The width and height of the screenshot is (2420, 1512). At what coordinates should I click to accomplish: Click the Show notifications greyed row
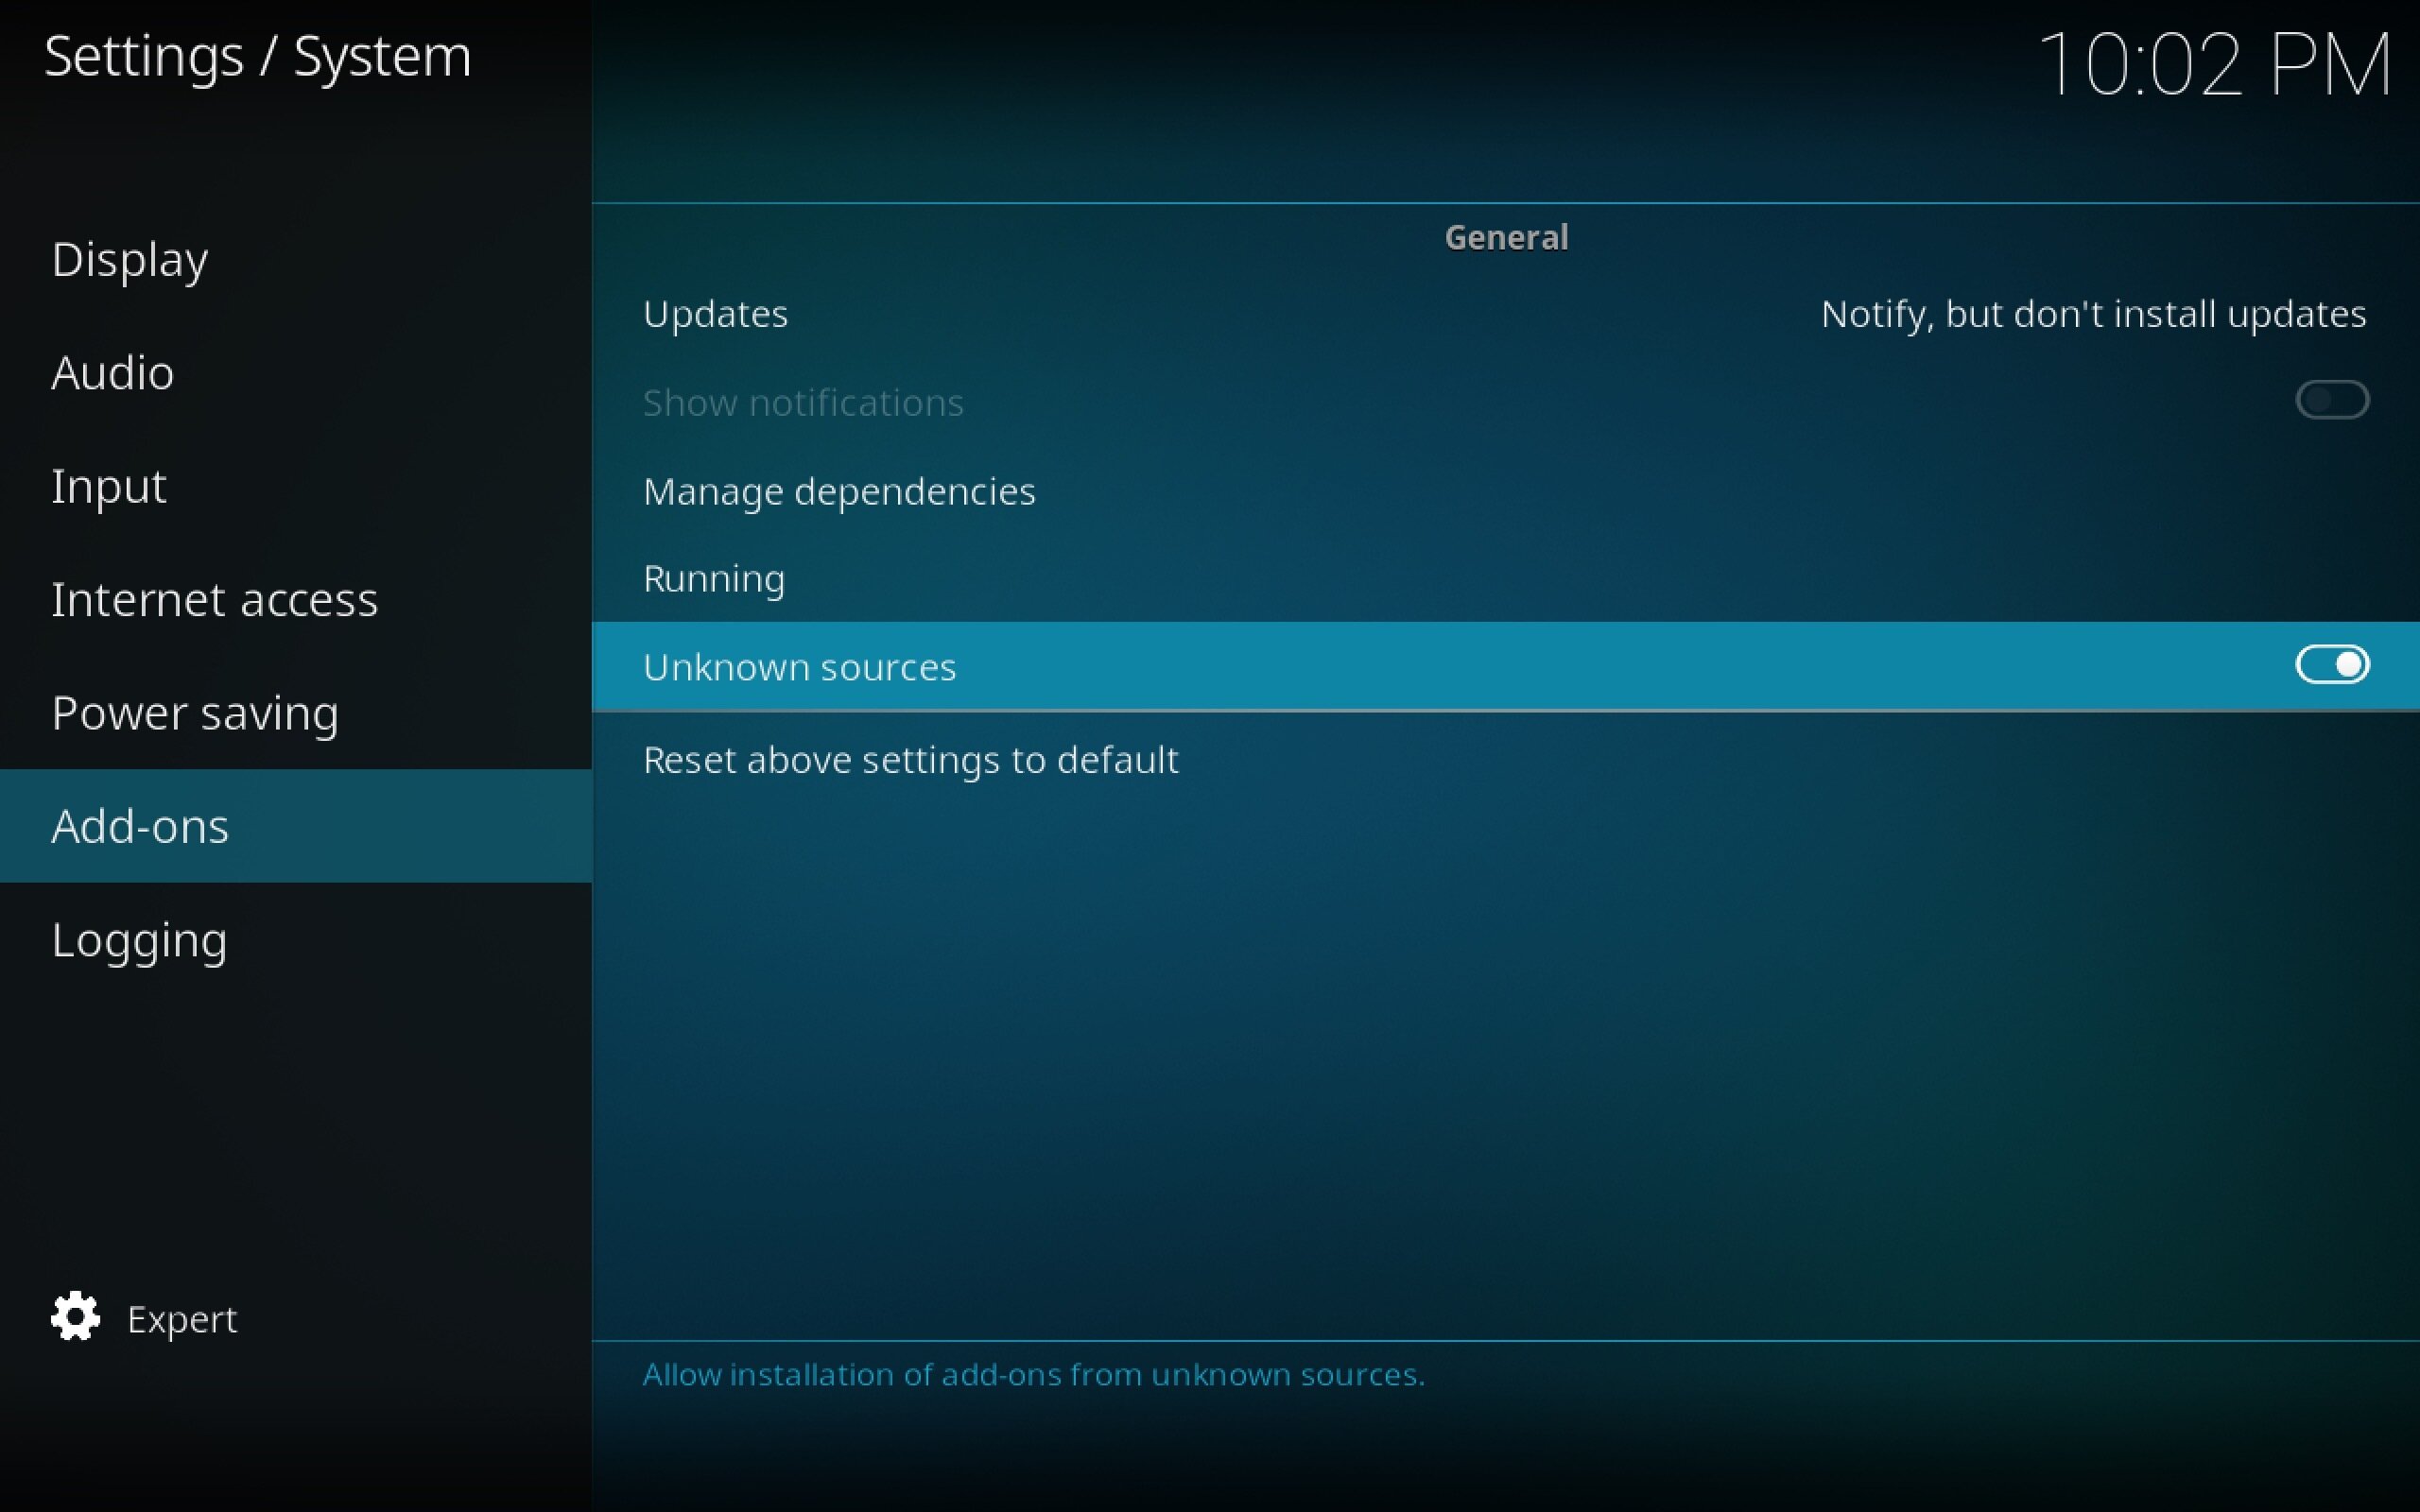(1505, 401)
